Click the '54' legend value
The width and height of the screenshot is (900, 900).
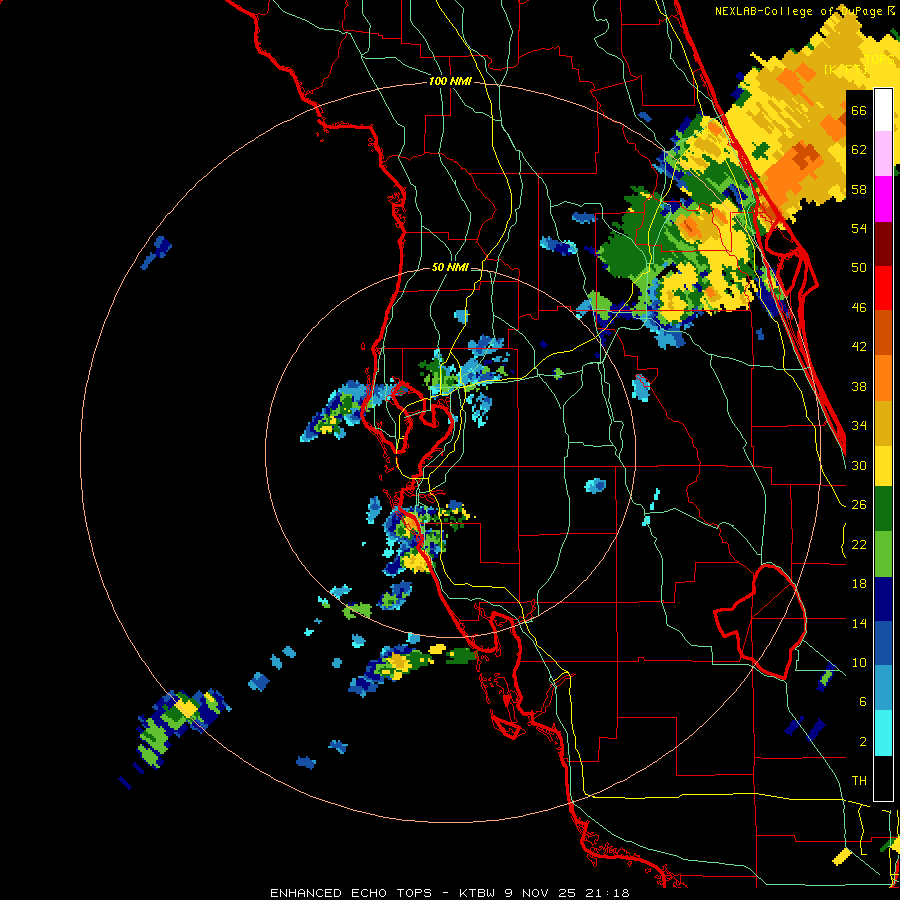coord(859,228)
